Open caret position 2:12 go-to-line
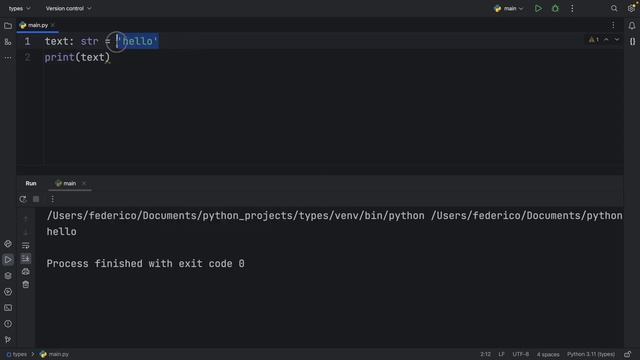The width and height of the screenshot is (640, 360). (x=485, y=354)
